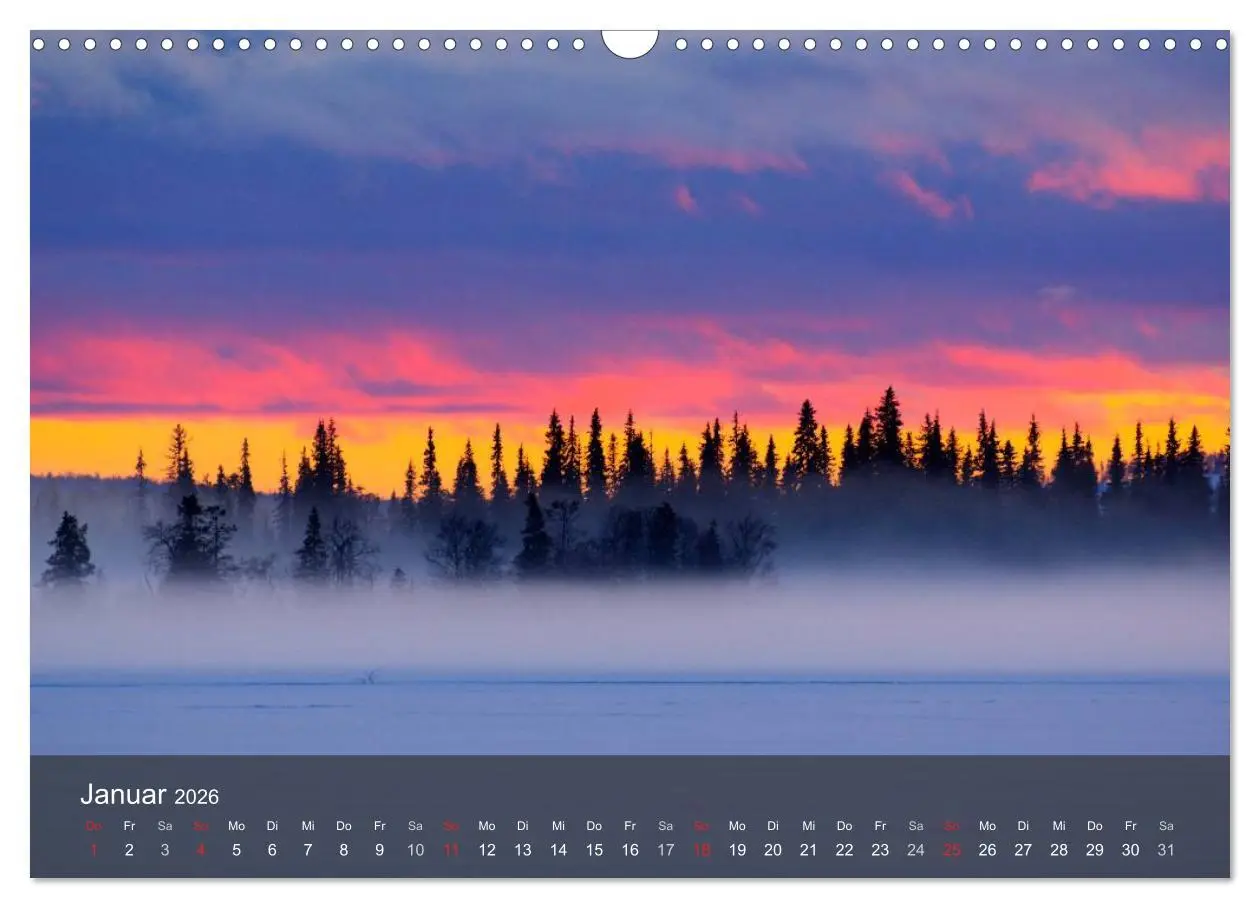Click the 'Mi' label above day 14
The width and height of the screenshot is (1260, 908).
[558, 826]
